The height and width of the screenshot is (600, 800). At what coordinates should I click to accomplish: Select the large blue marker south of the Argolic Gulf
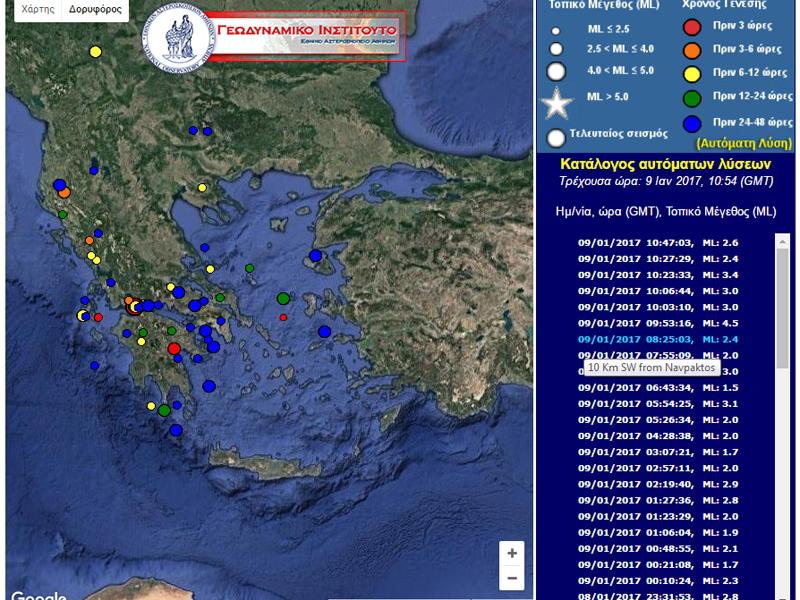tap(209, 386)
